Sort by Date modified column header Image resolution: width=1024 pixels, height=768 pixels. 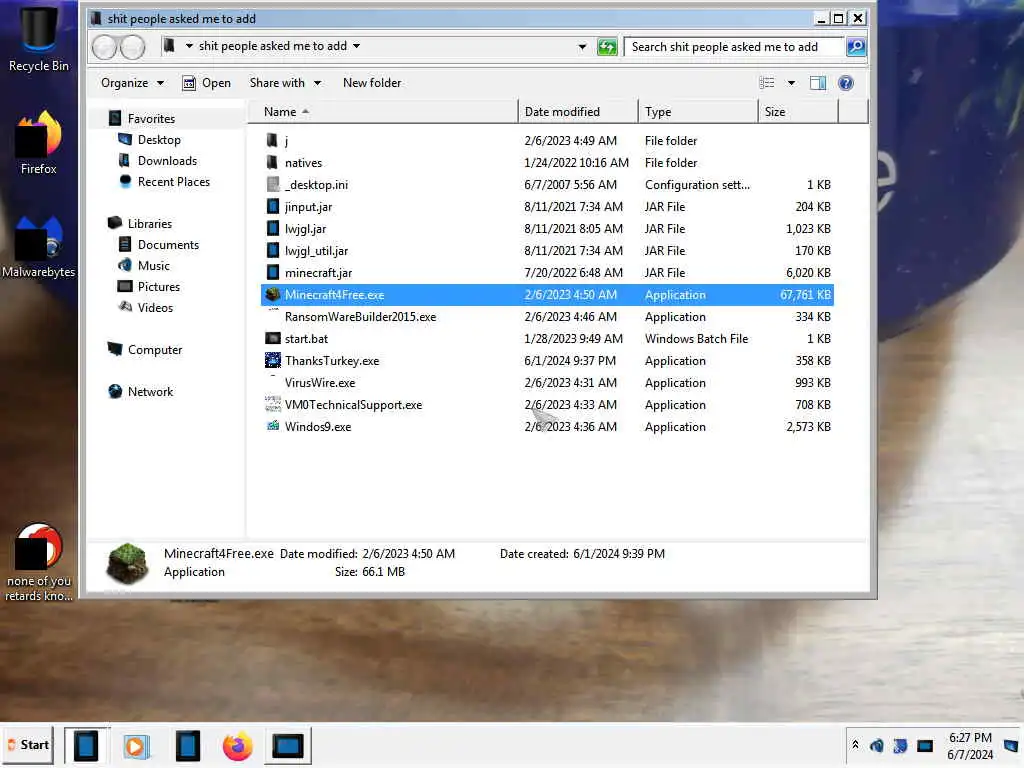578,112
